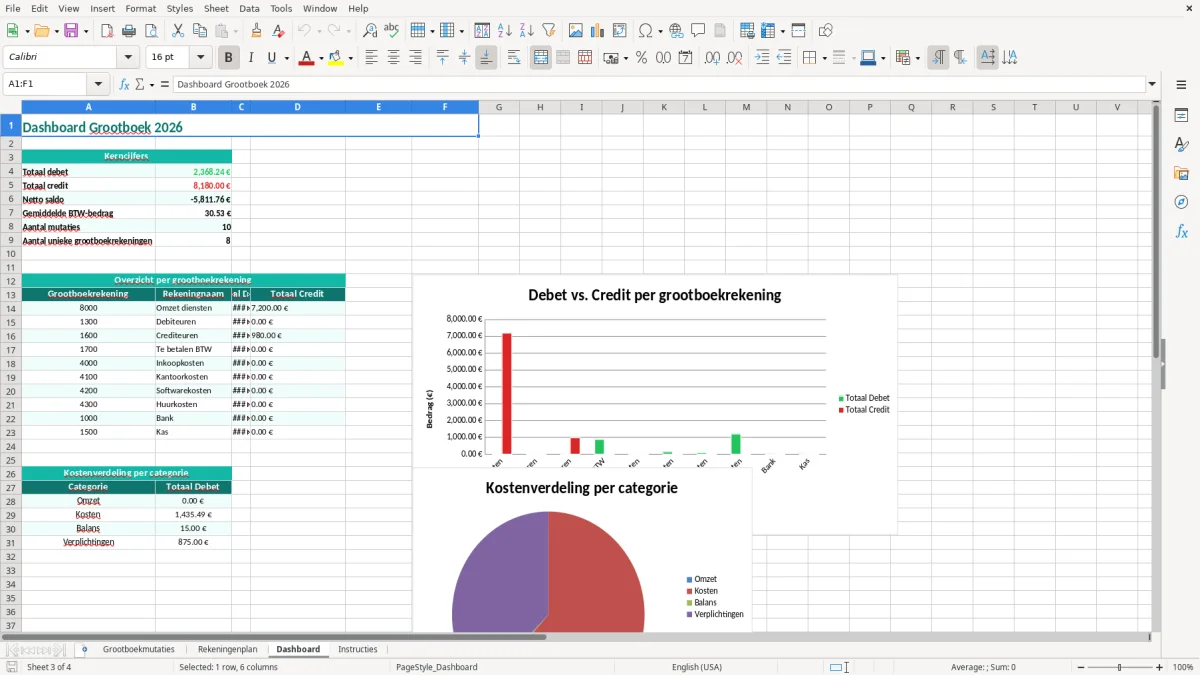Set left-to-right text direction
This screenshot has width=1200, height=675.
[x=938, y=58]
